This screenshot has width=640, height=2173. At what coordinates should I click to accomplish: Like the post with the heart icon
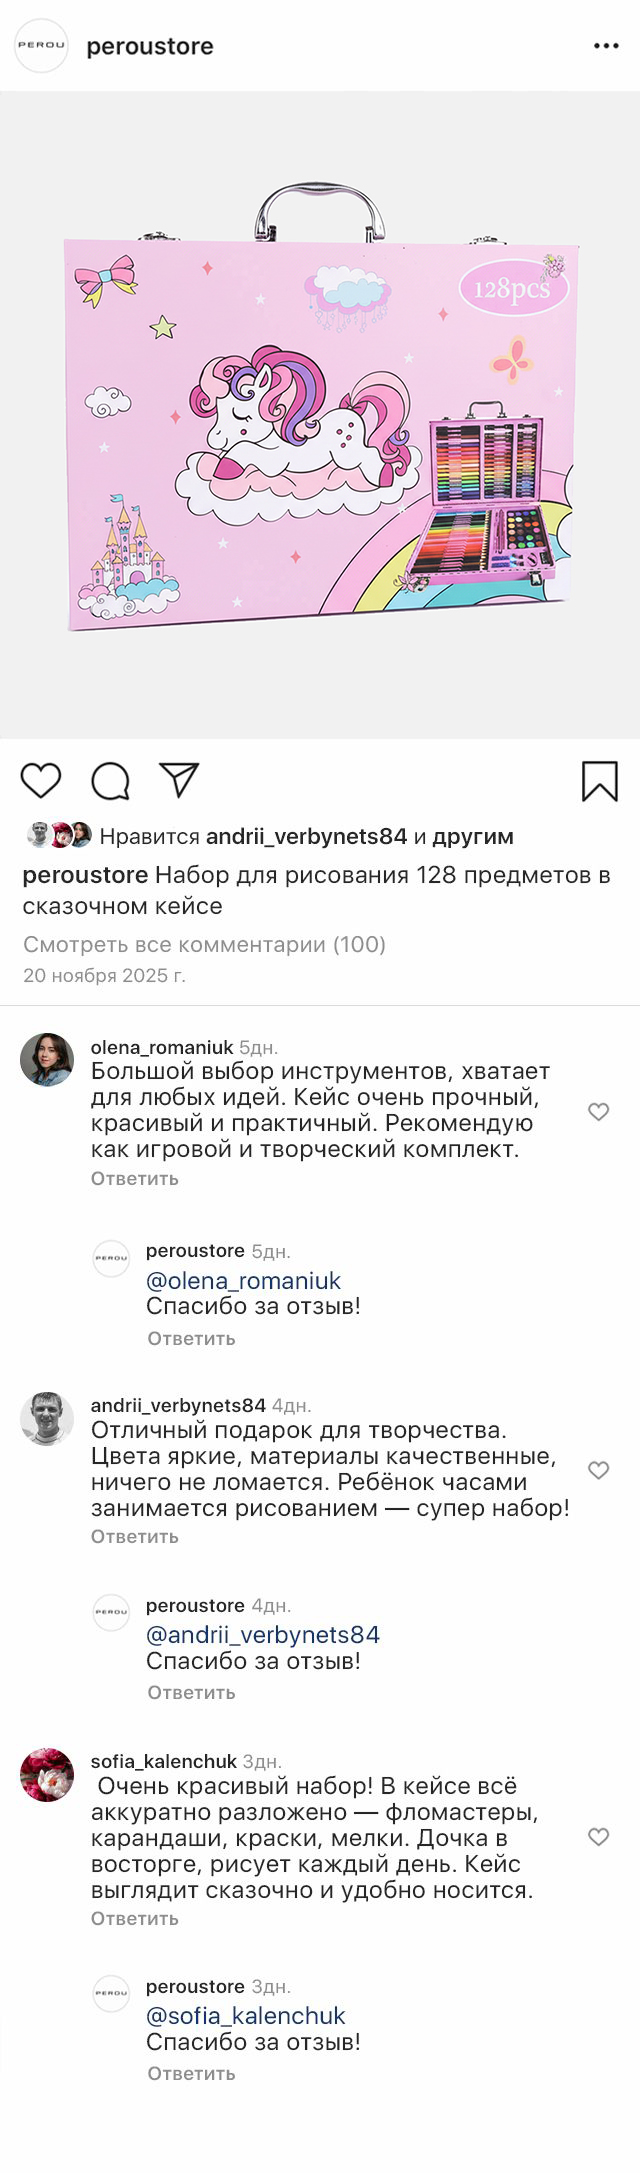click(41, 780)
